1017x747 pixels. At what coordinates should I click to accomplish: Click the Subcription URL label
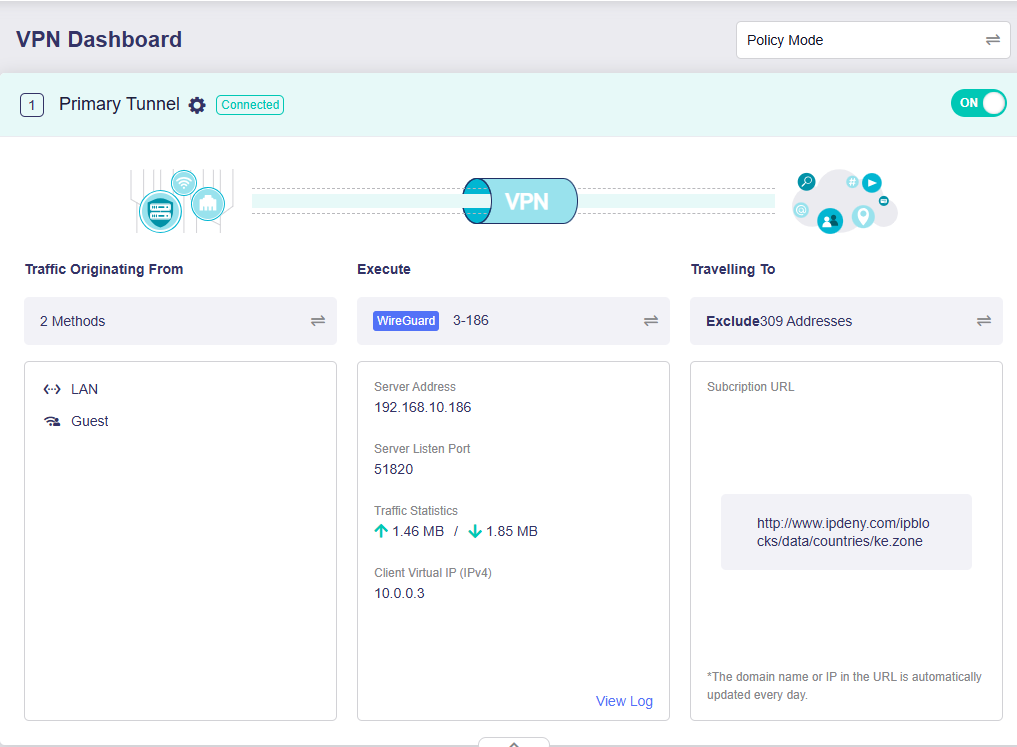(x=750, y=387)
